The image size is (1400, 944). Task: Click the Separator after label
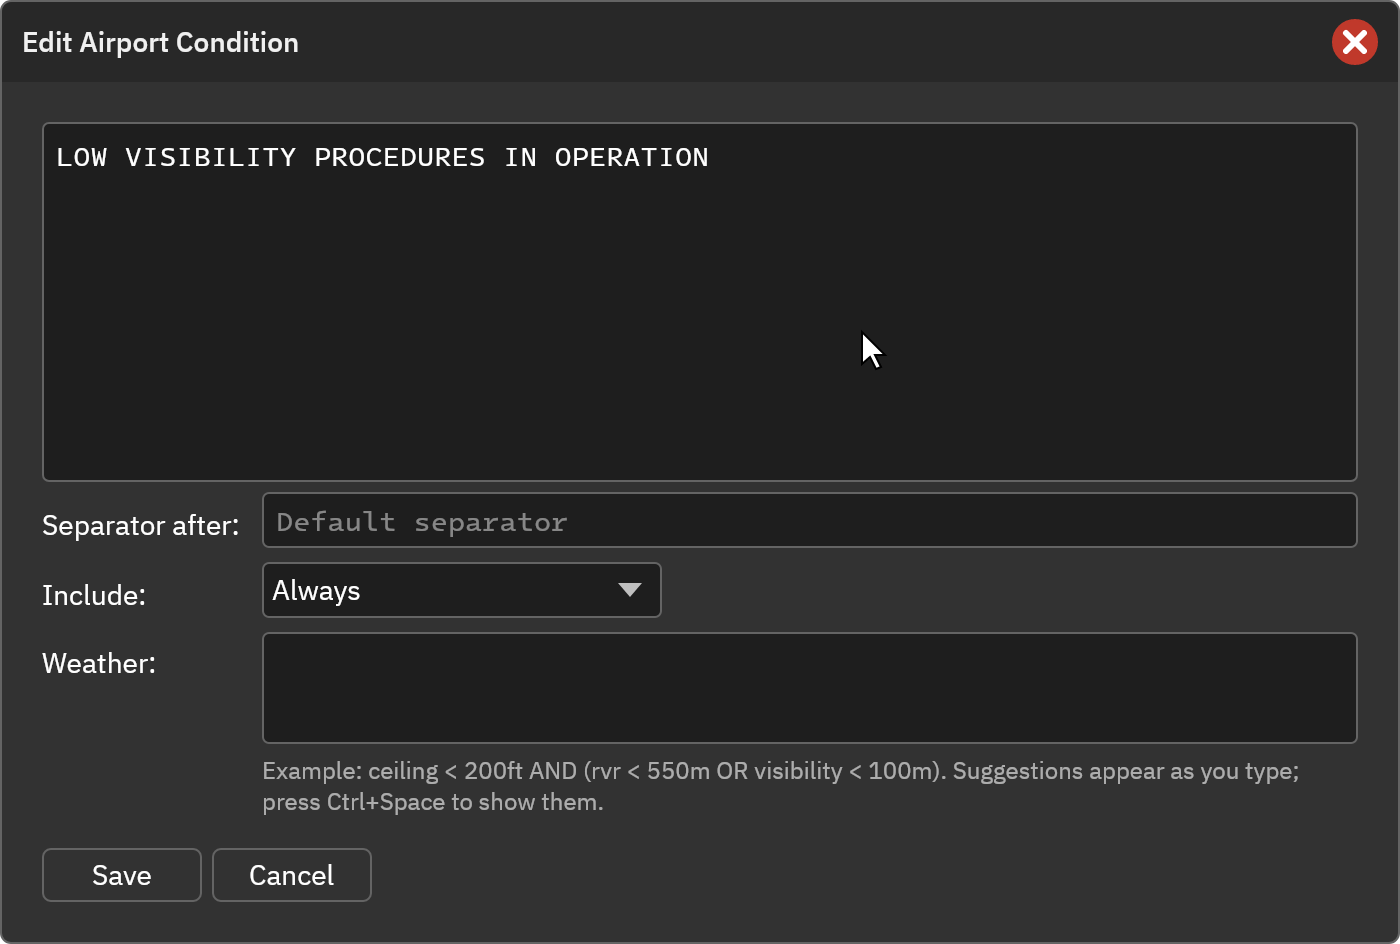(x=141, y=525)
